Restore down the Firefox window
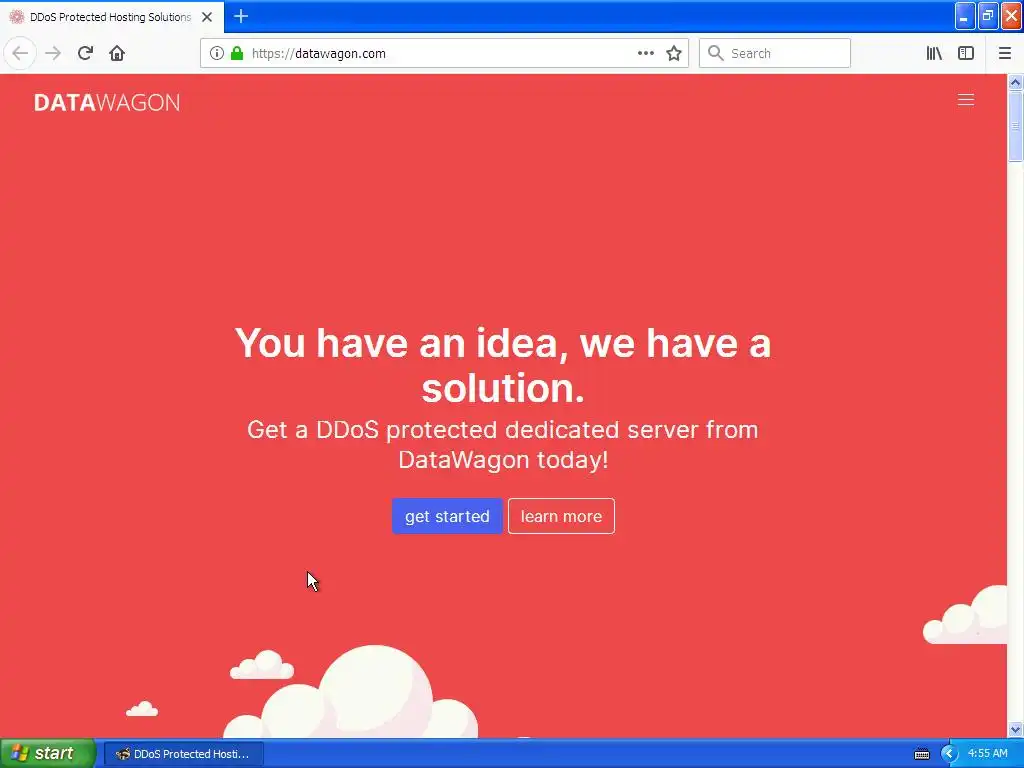Viewport: 1024px width, 768px height. click(988, 16)
